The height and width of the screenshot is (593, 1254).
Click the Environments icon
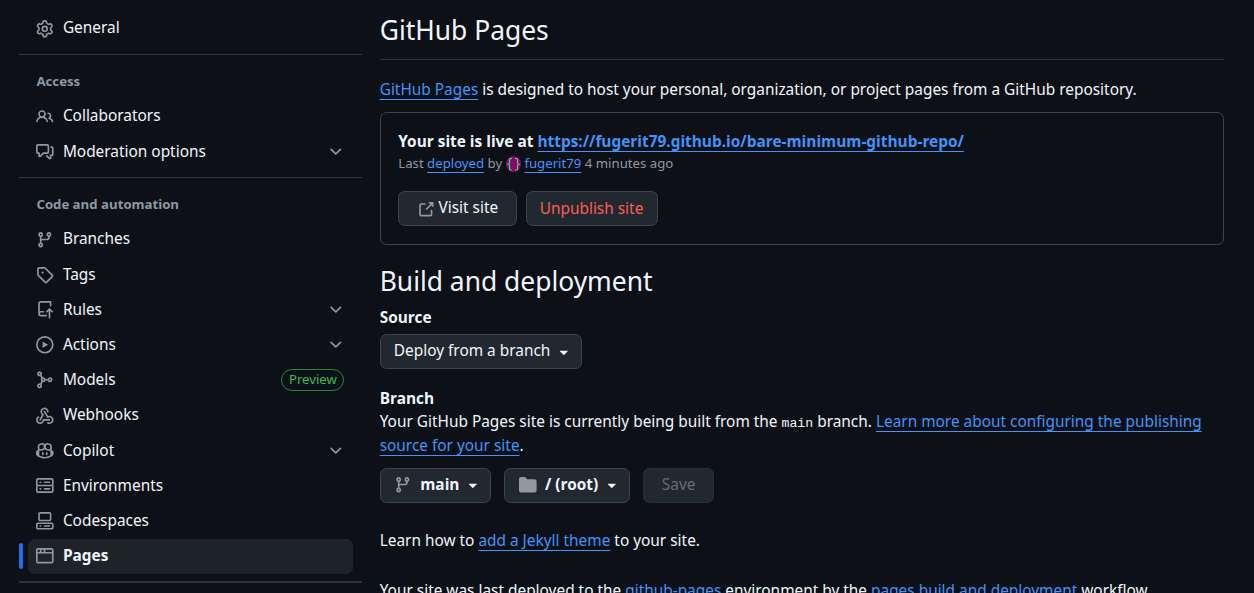44,485
